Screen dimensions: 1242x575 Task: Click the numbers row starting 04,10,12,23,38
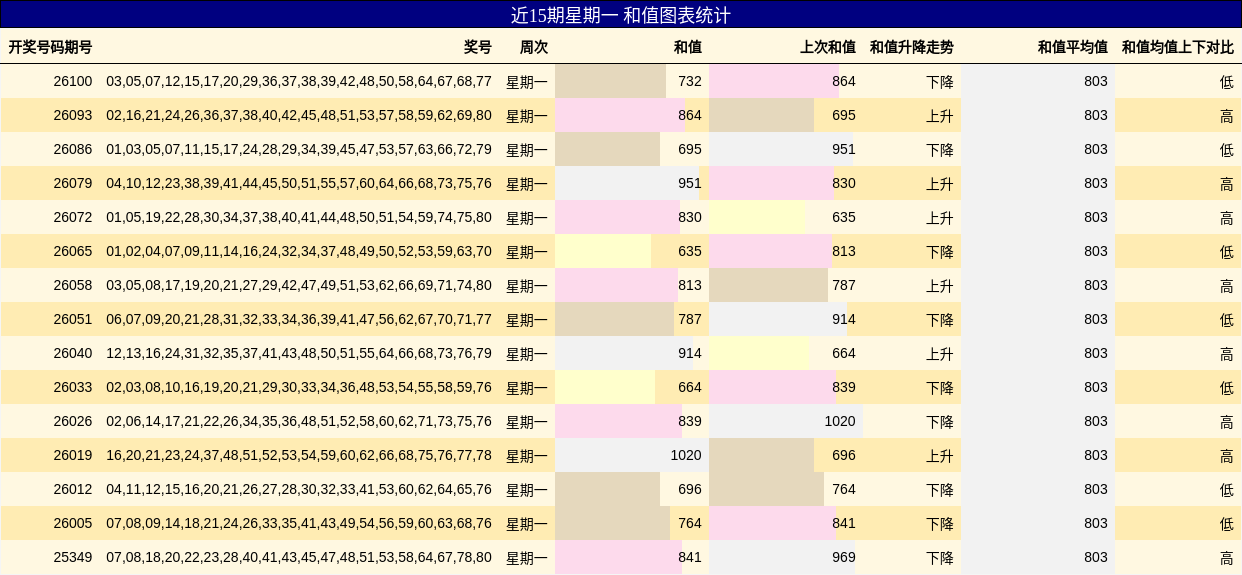point(299,183)
